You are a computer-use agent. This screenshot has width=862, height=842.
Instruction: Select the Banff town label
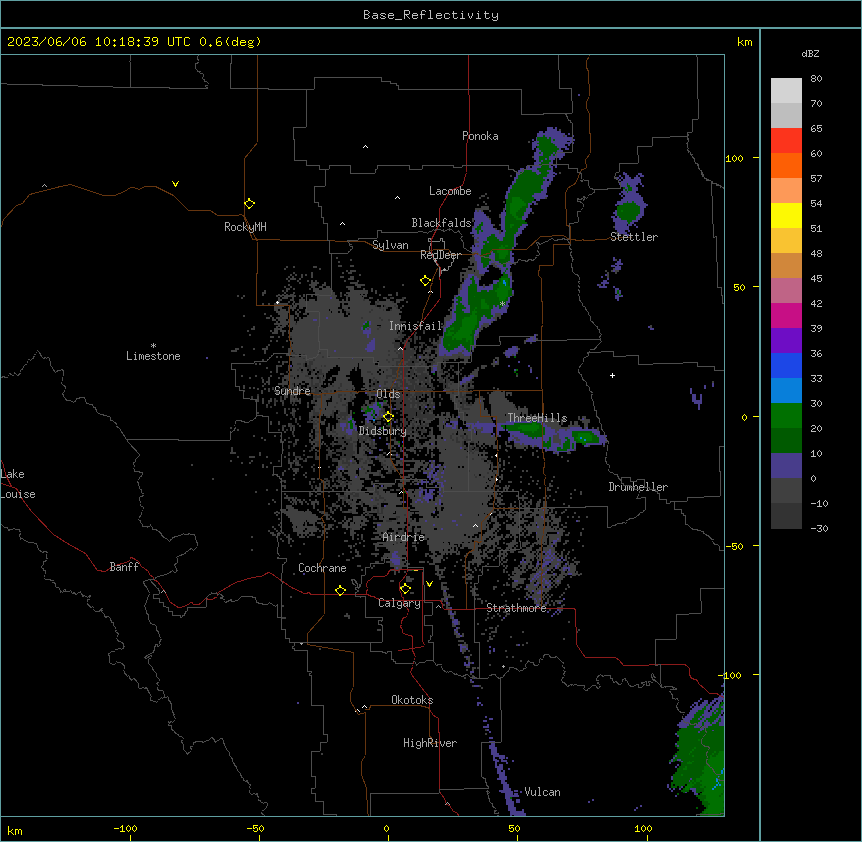(x=124, y=567)
